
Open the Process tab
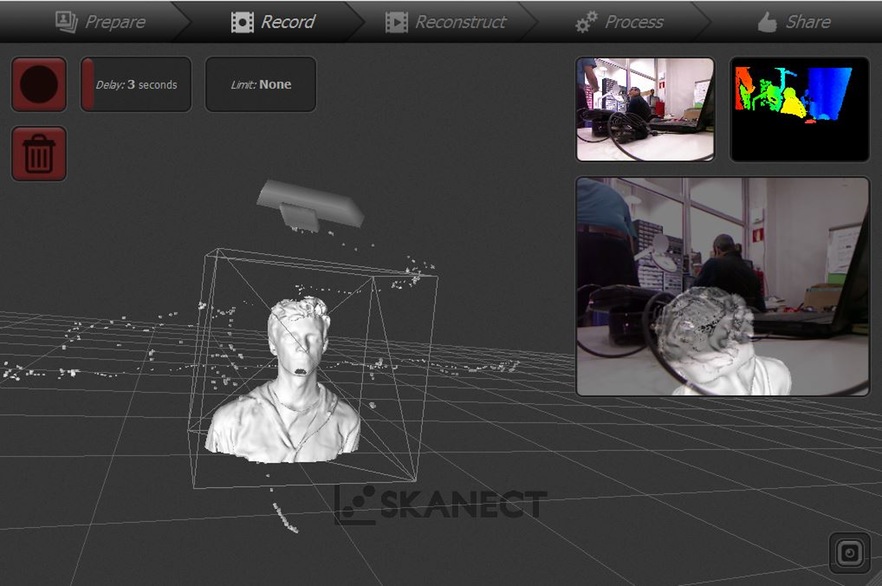pyautogui.click(x=619, y=22)
